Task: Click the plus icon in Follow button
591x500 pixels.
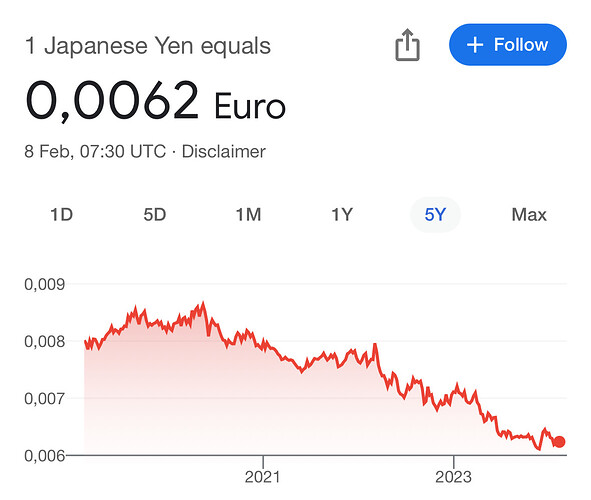Action: click(475, 45)
